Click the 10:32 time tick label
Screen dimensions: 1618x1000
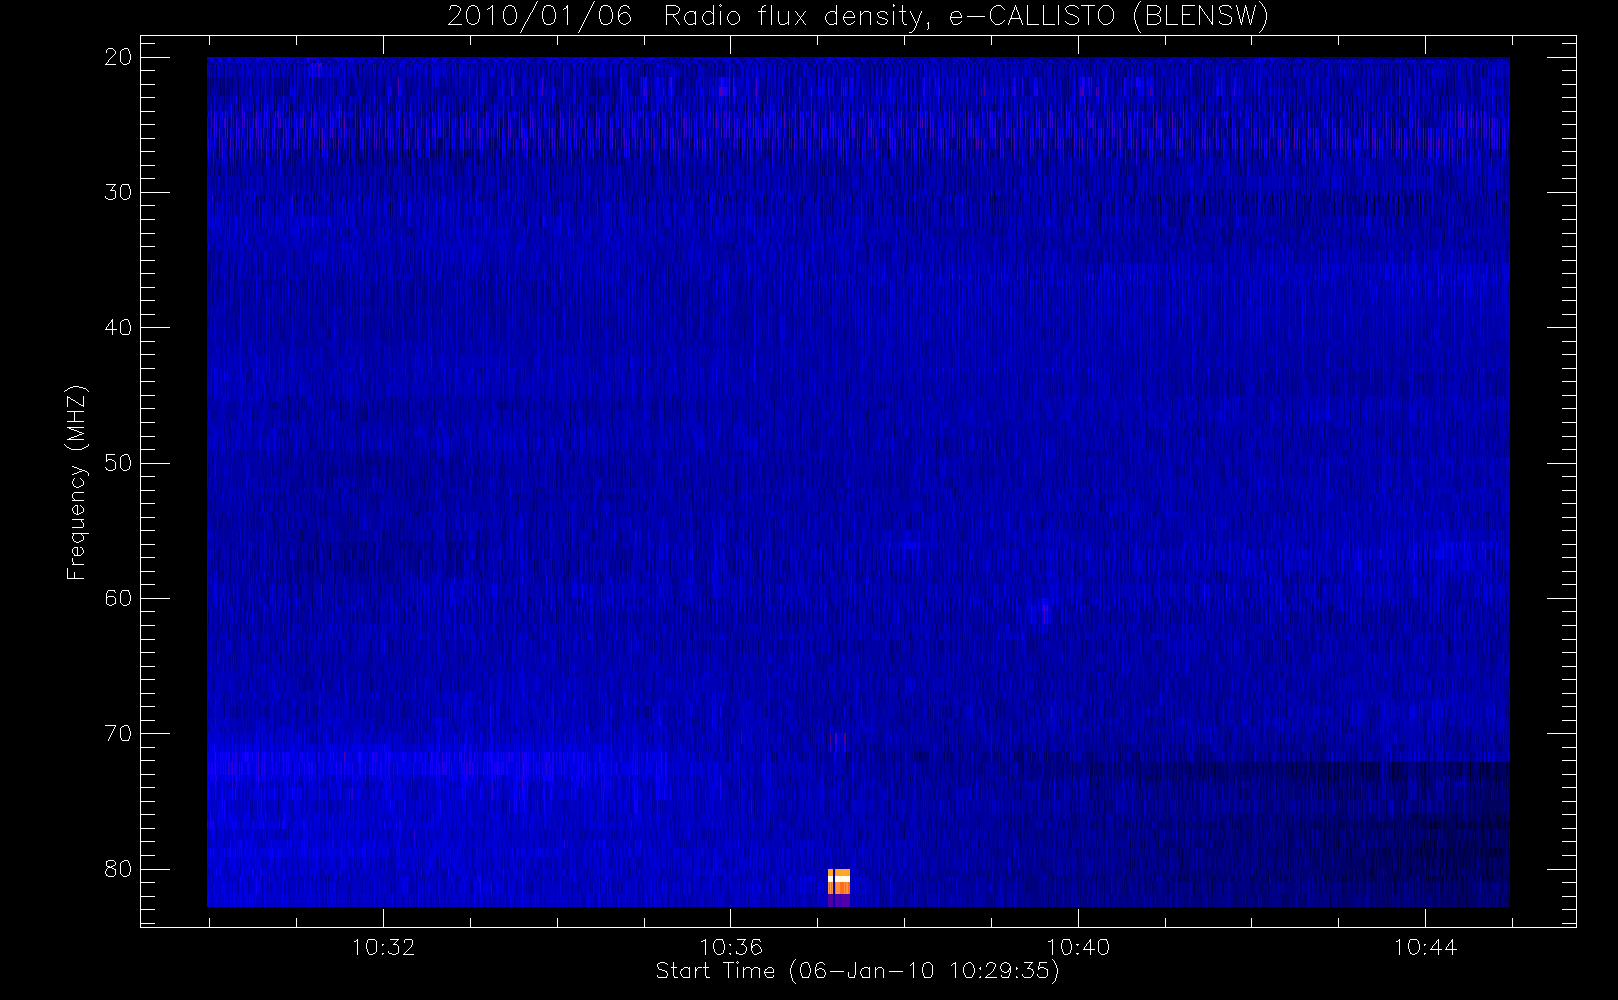[384, 947]
